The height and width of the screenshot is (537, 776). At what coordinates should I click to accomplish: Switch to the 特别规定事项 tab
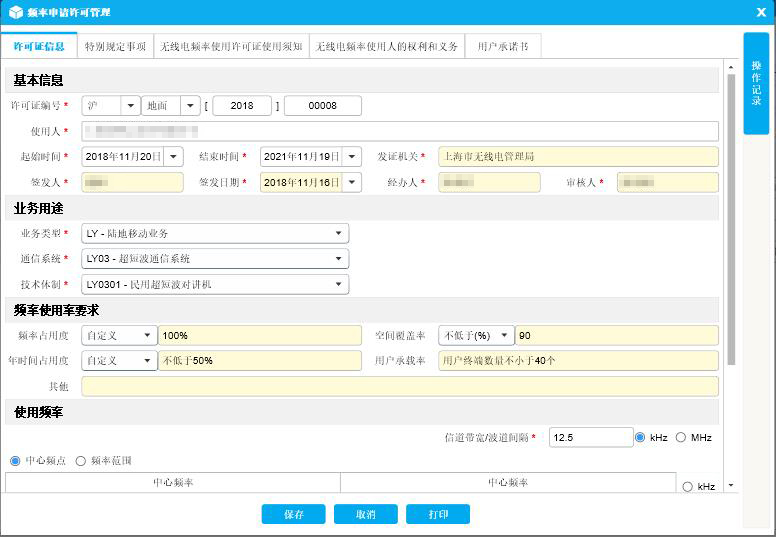coord(115,47)
